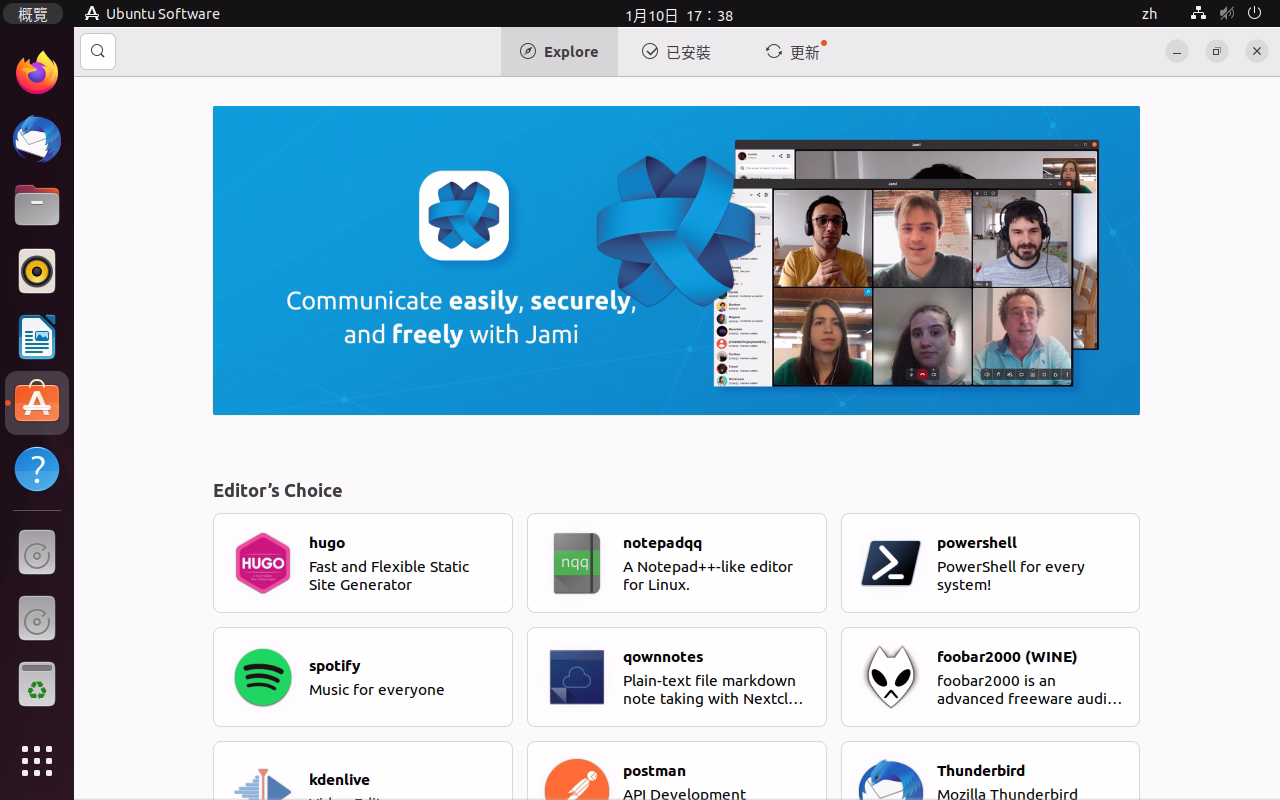Show Applications grid in the dock

click(x=37, y=760)
